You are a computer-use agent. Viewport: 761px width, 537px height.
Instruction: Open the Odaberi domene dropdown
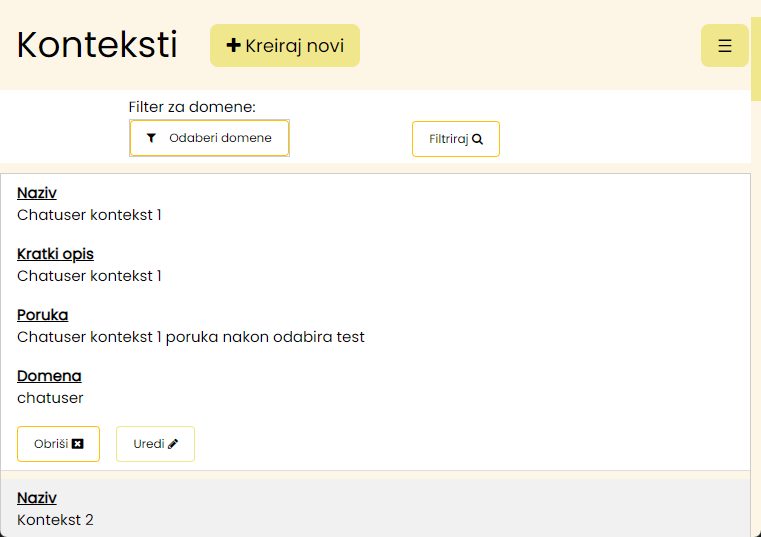click(209, 138)
